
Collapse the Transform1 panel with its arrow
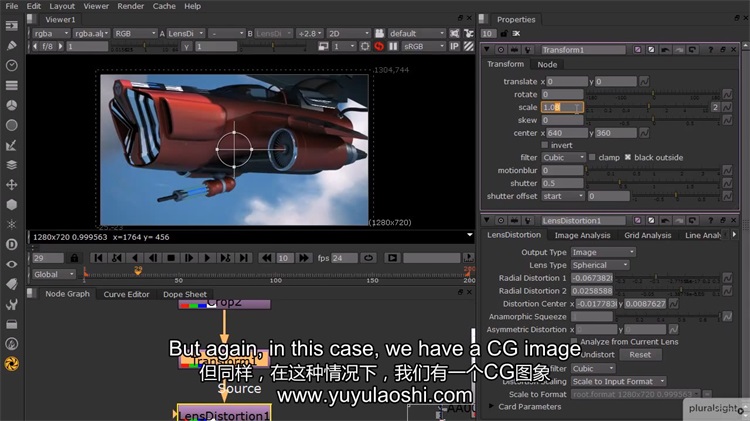click(x=487, y=50)
